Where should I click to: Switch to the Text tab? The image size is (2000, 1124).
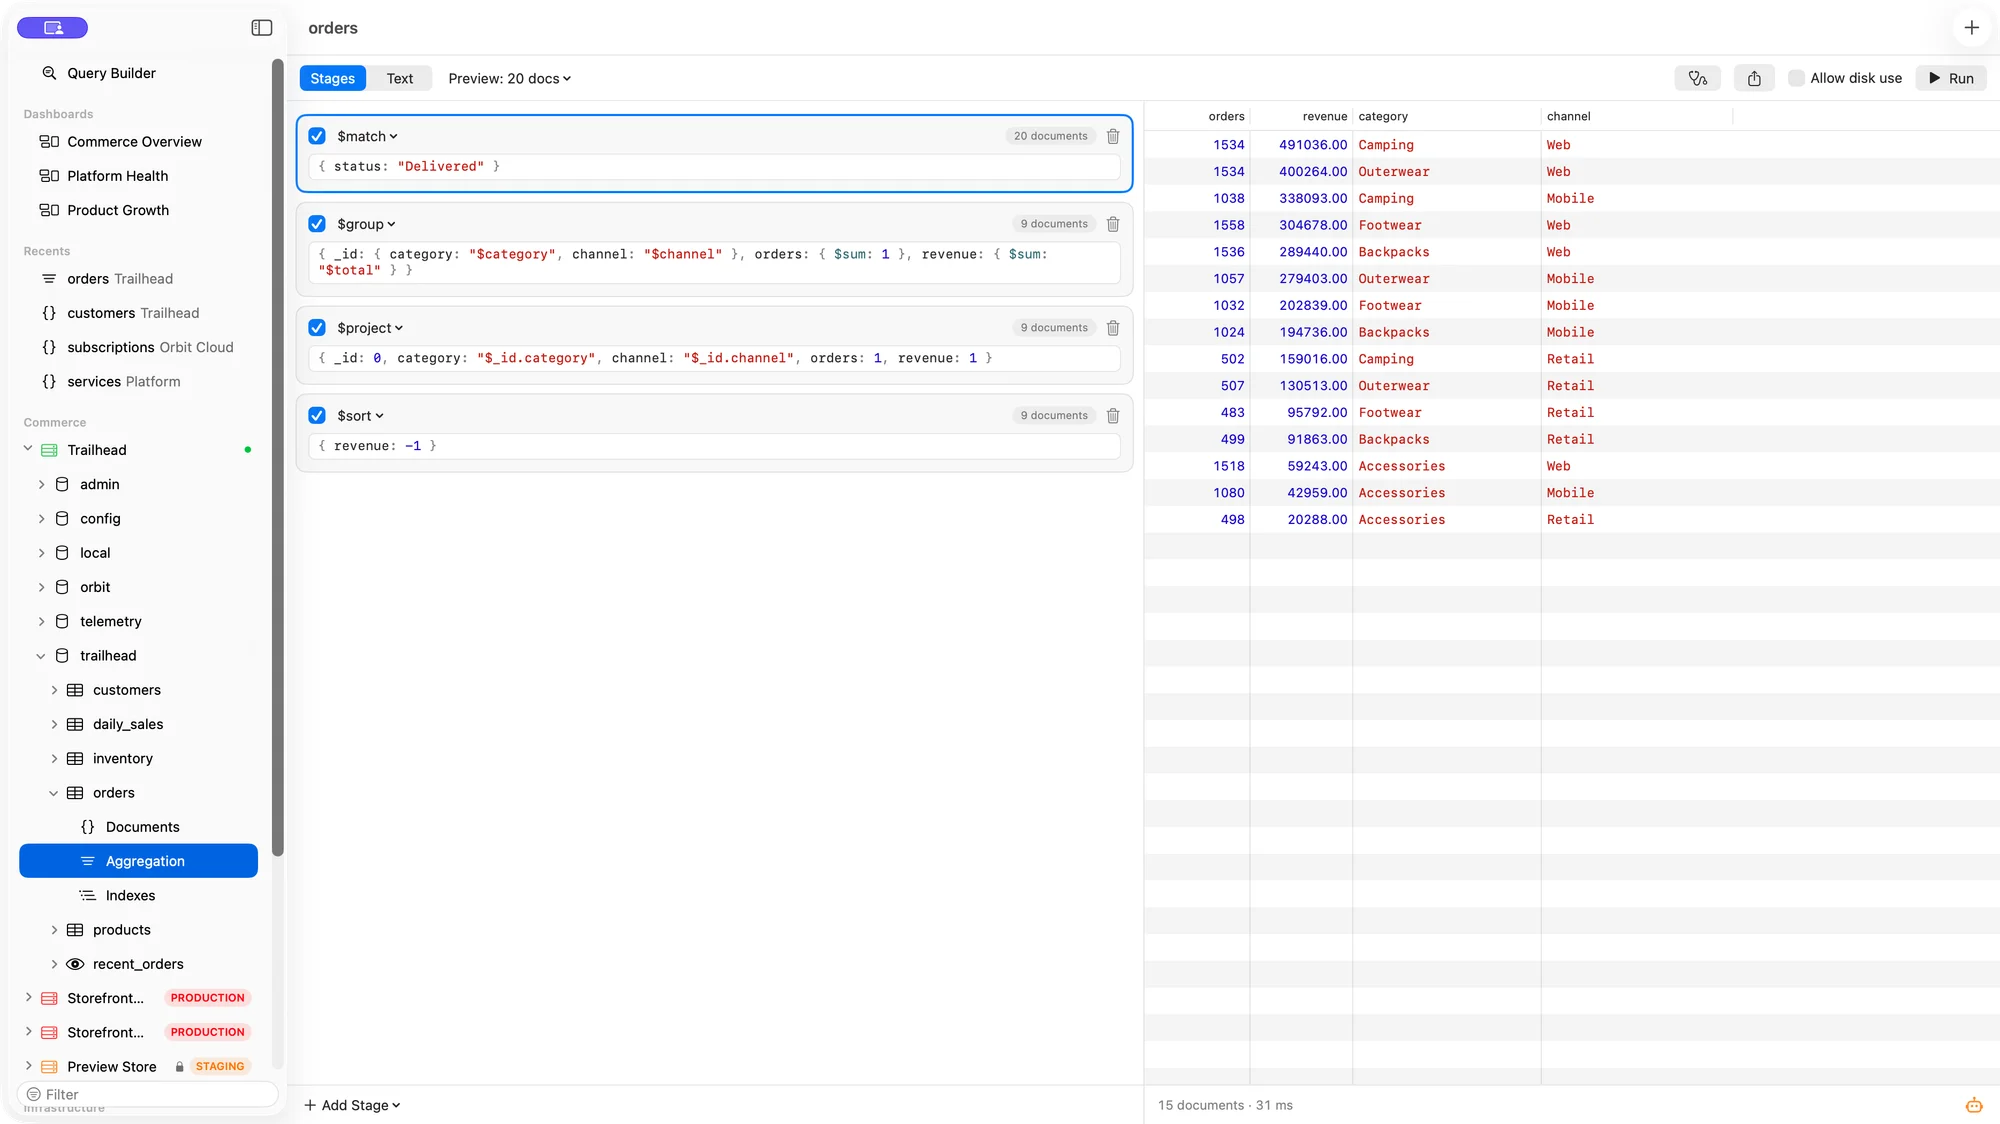click(400, 78)
